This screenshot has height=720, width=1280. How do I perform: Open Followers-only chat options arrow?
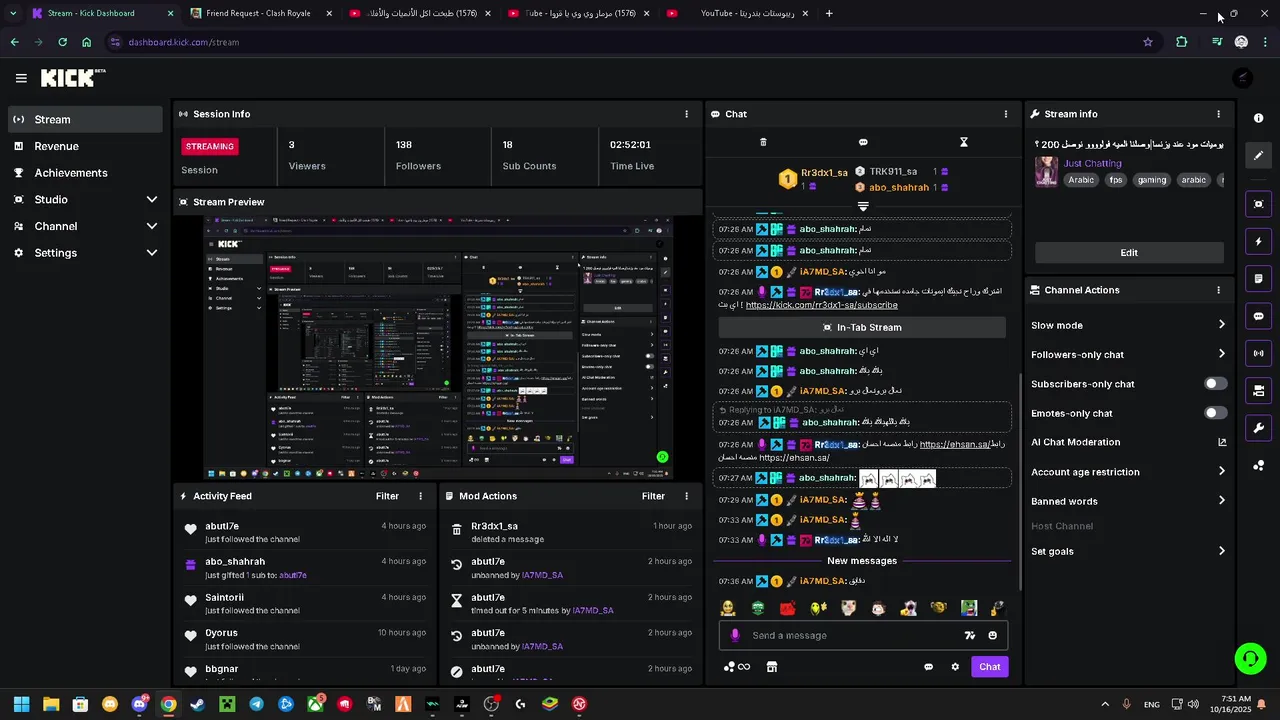point(1221,354)
